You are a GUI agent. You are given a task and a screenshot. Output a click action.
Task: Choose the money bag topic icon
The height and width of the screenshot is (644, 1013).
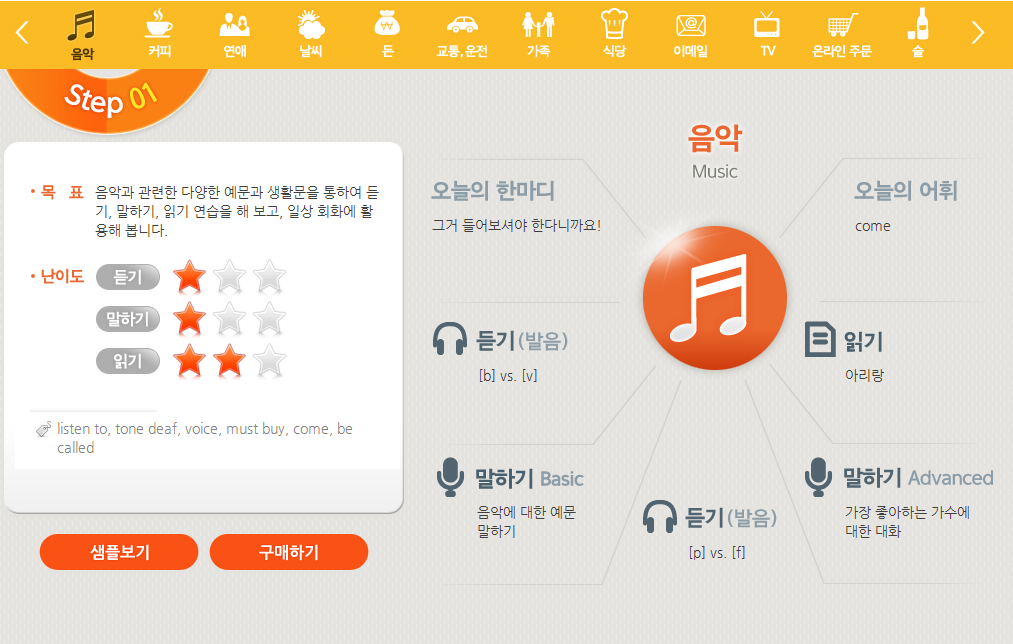click(x=387, y=25)
